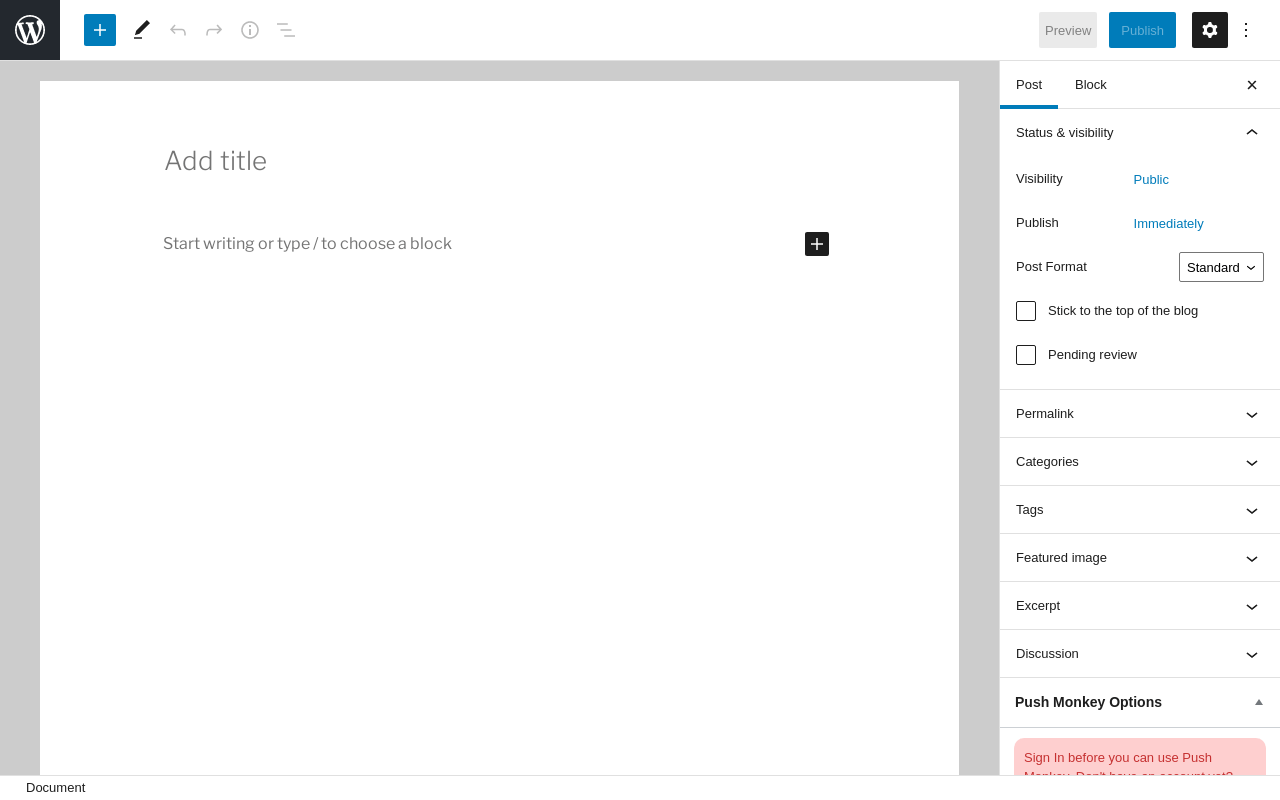Switch to the Post tab
Viewport: 1280px width, 800px height.
tap(1029, 85)
